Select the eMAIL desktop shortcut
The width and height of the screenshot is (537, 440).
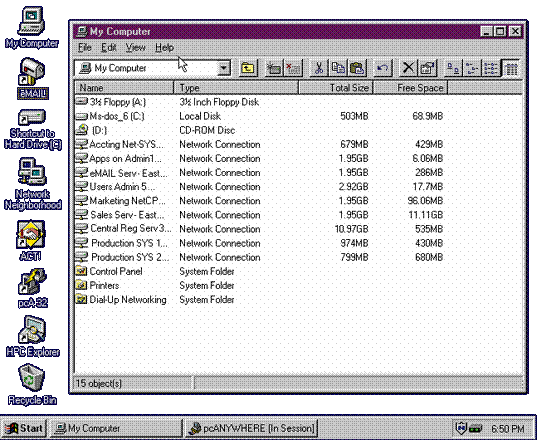tap(32, 71)
